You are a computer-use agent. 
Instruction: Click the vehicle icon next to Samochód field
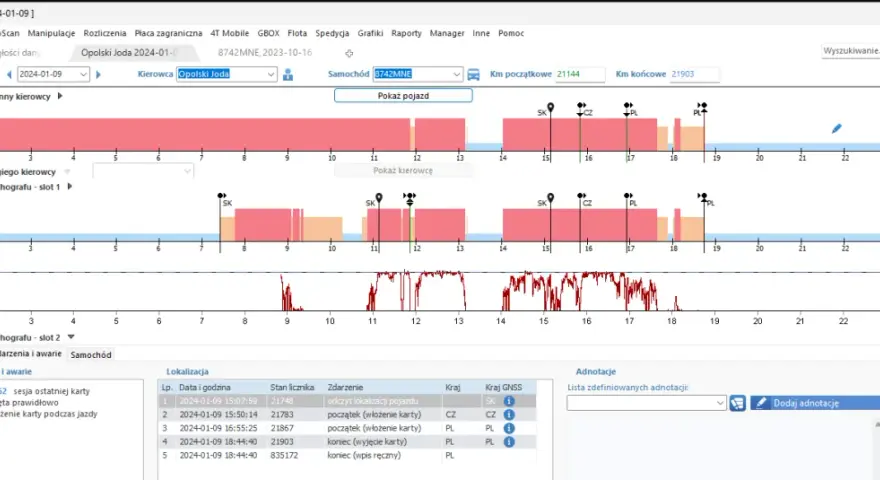pyautogui.click(x=474, y=74)
